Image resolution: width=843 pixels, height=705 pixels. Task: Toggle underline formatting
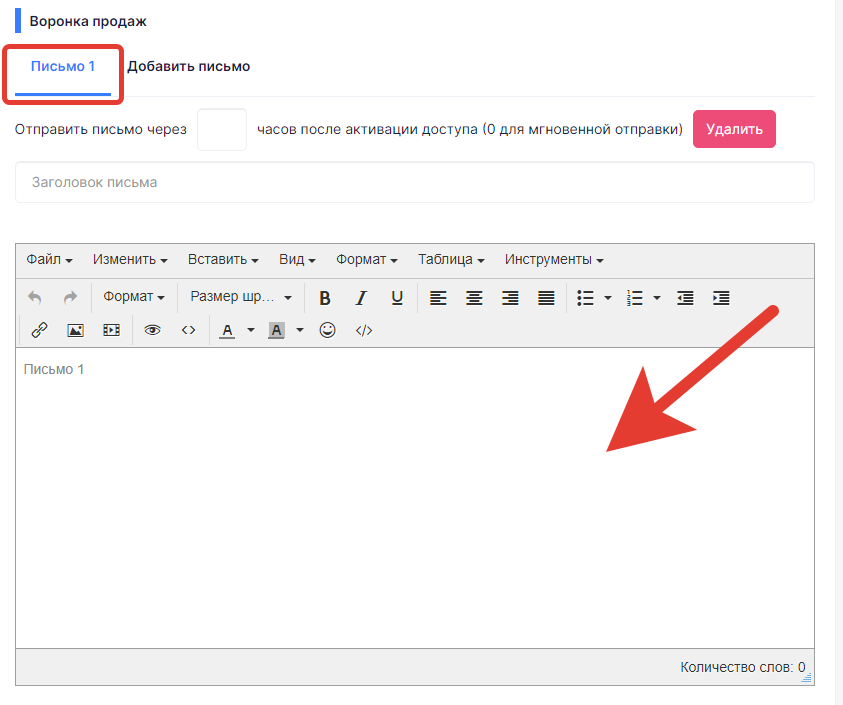pos(397,297)
